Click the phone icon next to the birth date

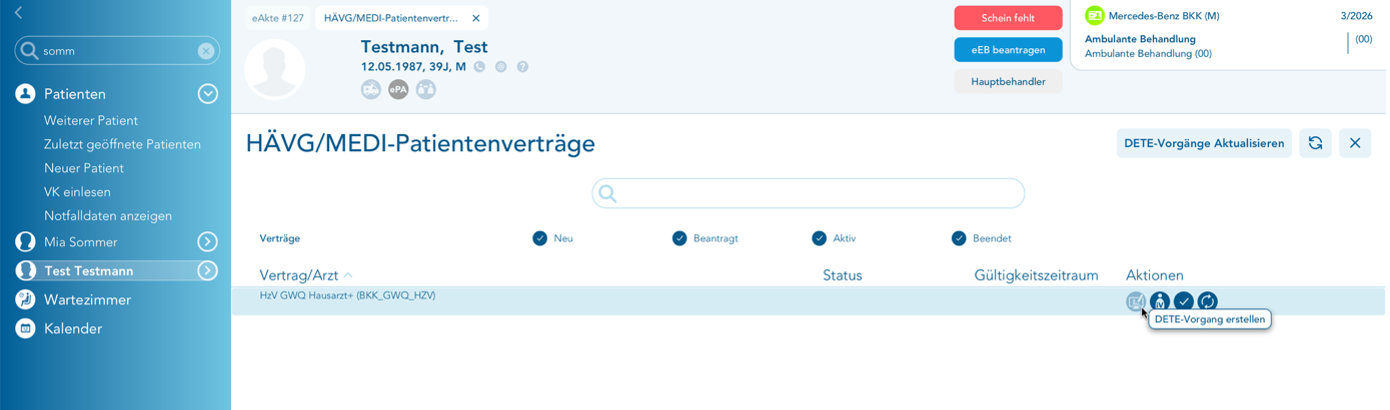(479, 67)
